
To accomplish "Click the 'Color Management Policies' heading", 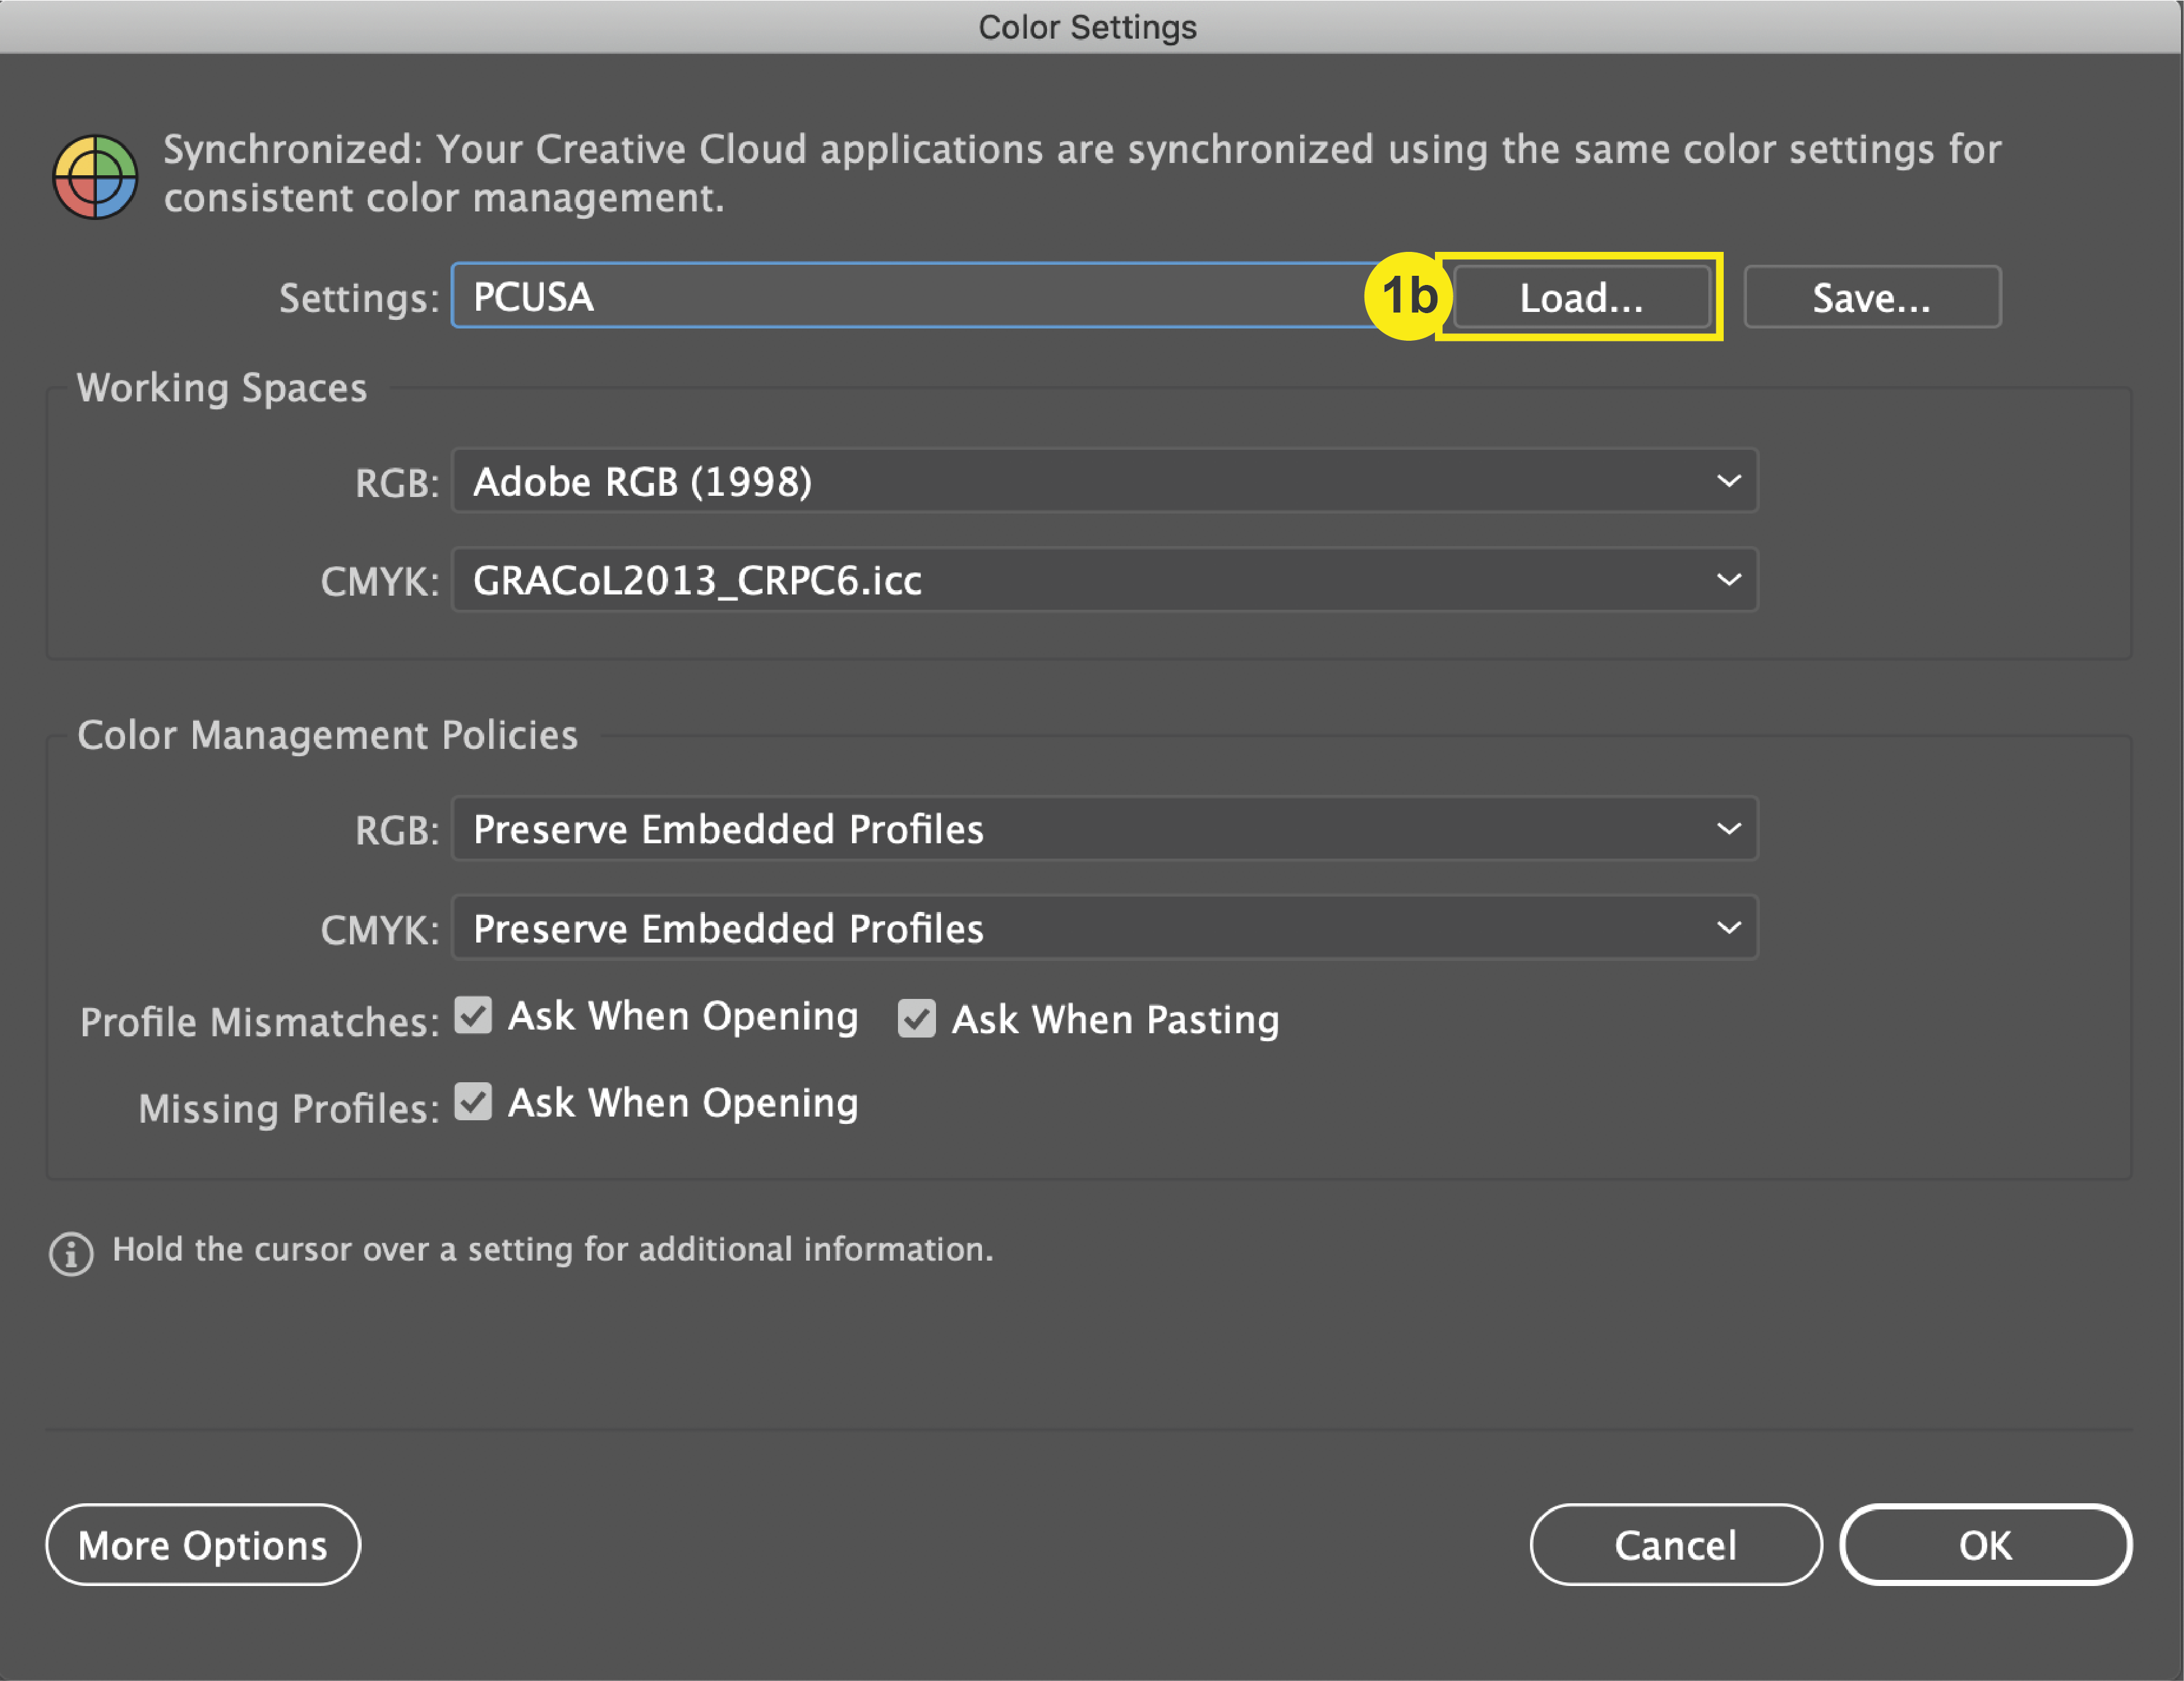I will (x=328, y=736).
